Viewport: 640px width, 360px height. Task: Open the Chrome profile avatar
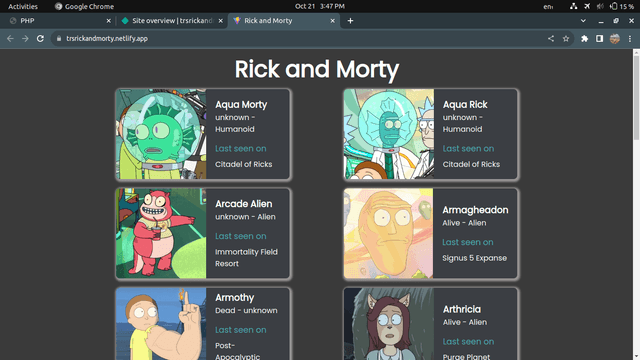[x=615, y=38]
